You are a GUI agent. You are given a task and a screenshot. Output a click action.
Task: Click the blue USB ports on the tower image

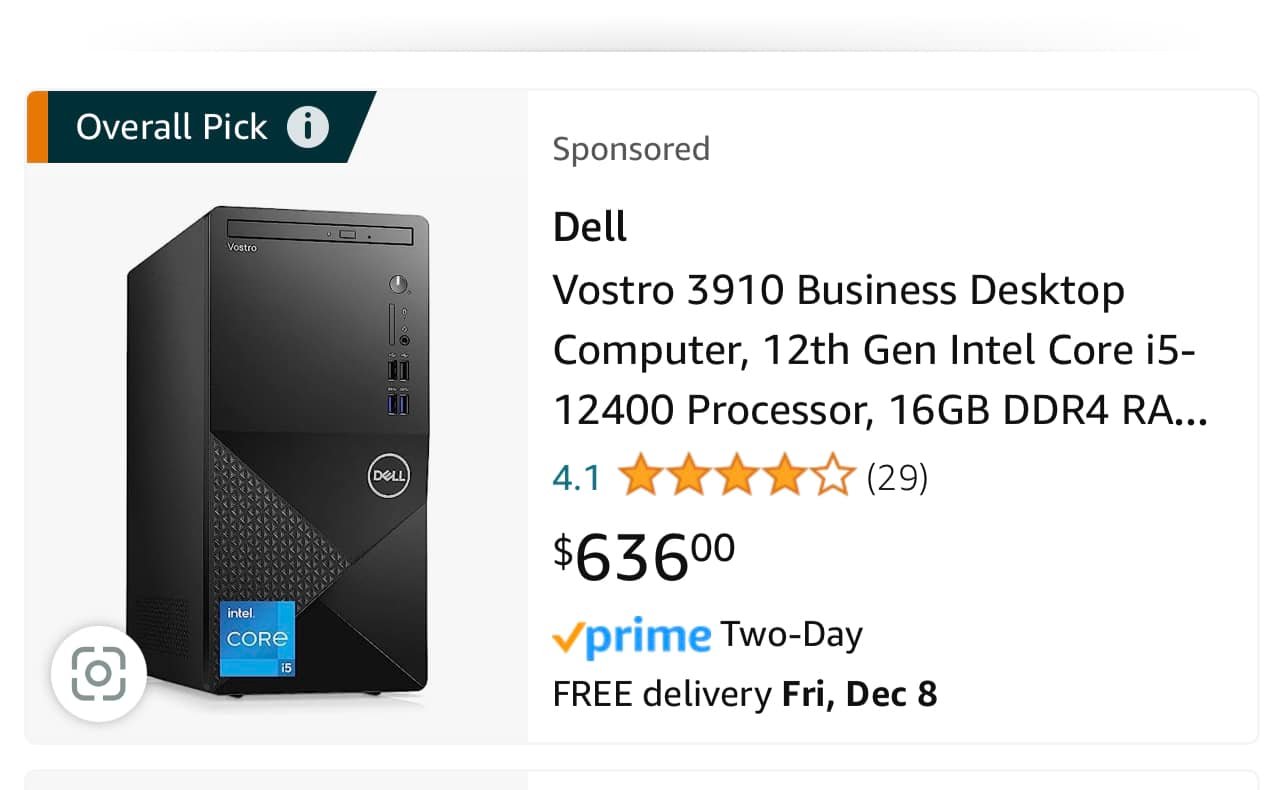[x=398, y=404]
